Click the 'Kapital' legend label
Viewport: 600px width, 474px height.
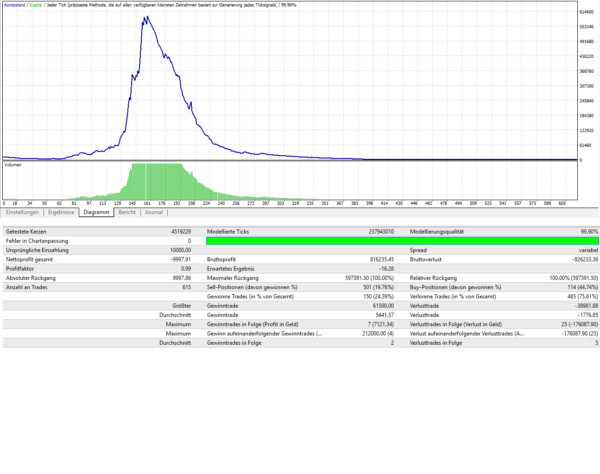[x=36, y=5]
